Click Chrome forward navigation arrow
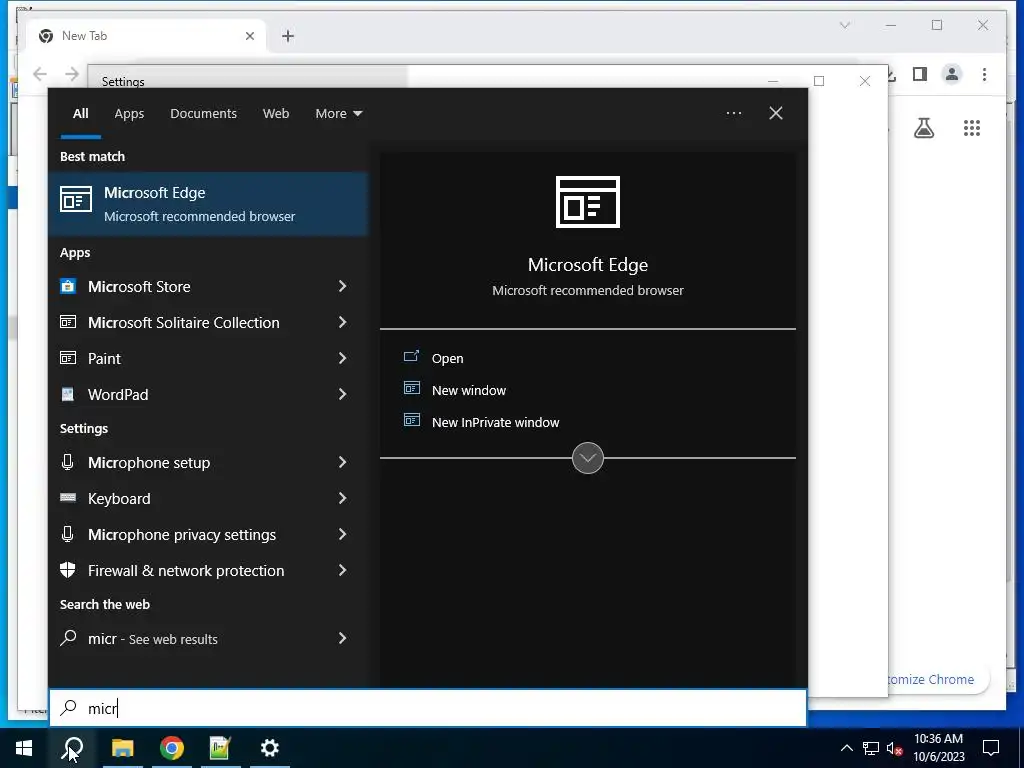Screen dimensions: 1024x768 point(72,74)
